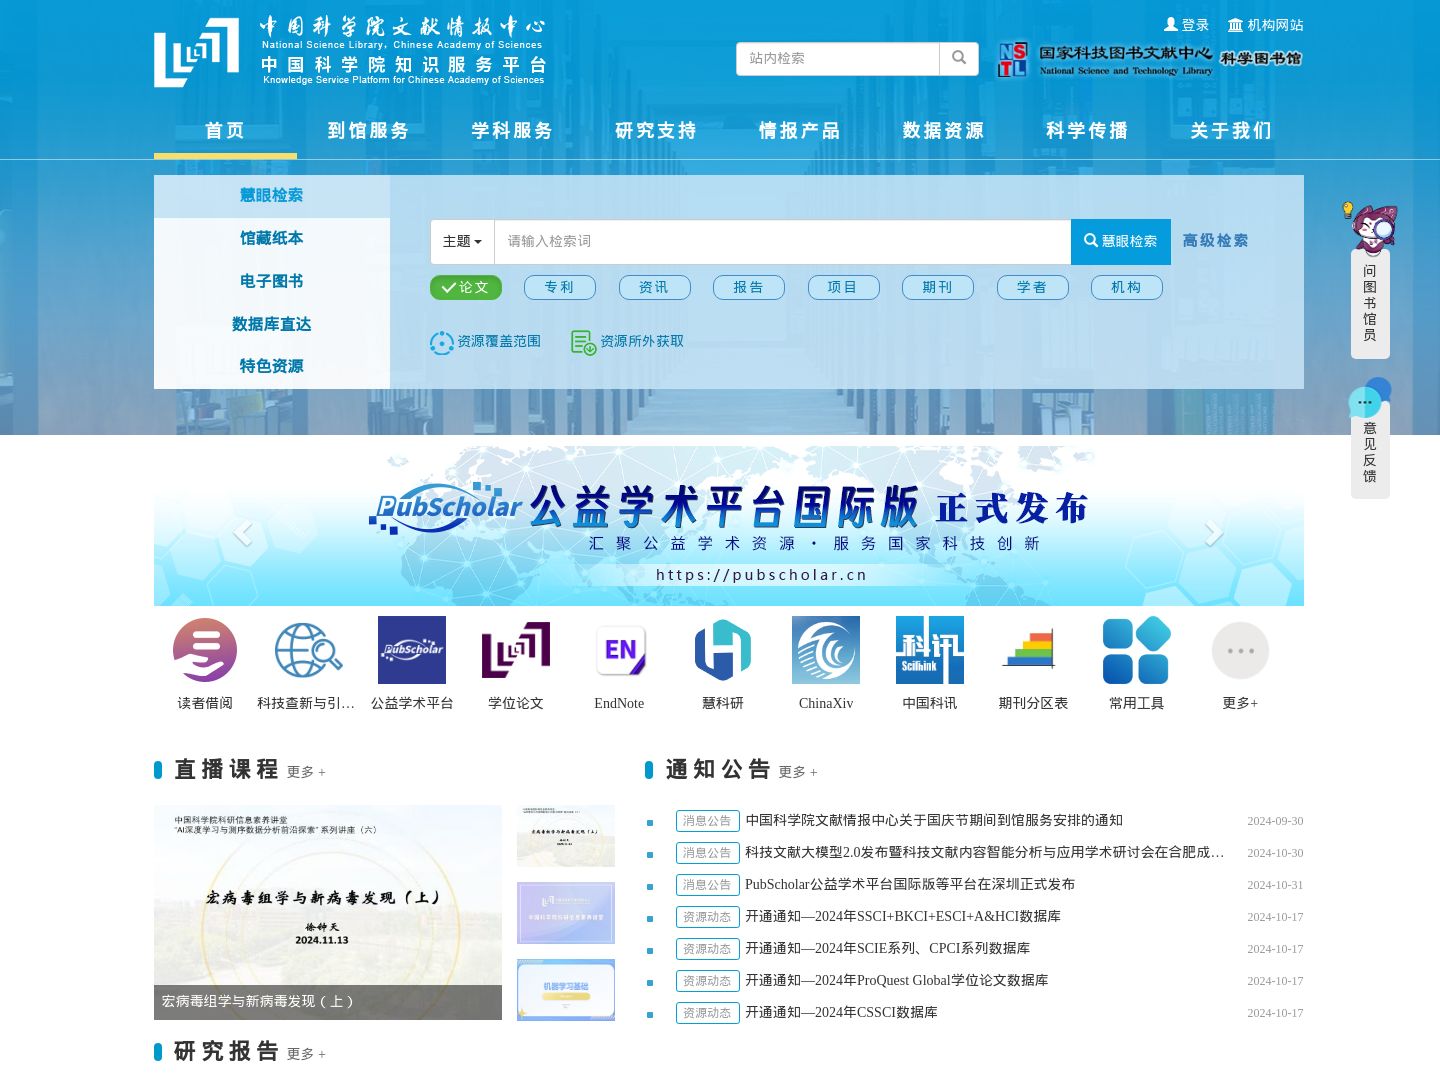Viewport: 1440px width, 1080px height.
Task: Open the 科技文献大模型2.0发布 notice
Action: [985, 853]
